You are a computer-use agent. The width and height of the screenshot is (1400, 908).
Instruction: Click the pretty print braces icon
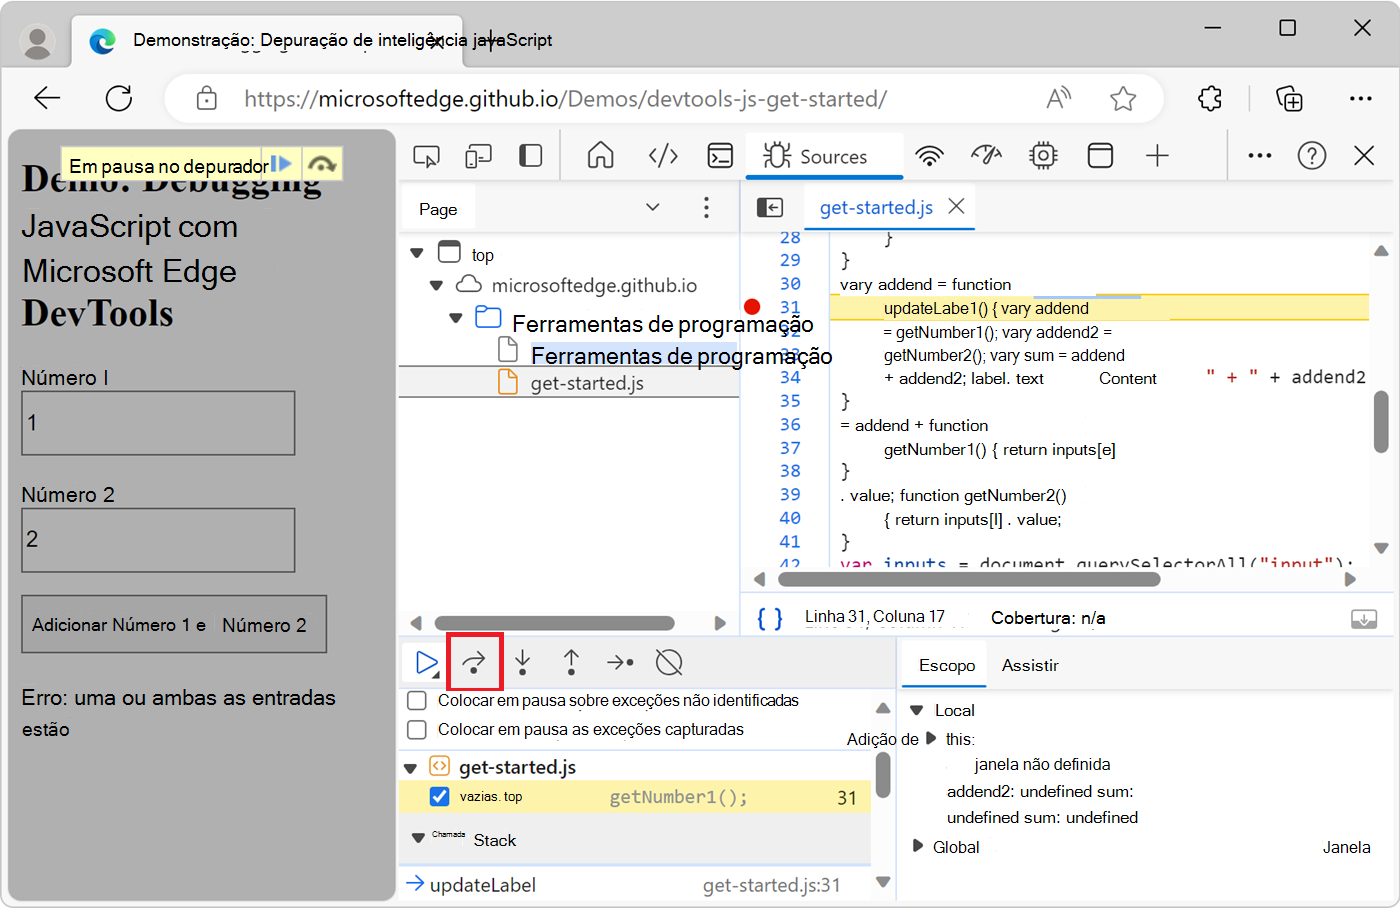click(769, 619)
